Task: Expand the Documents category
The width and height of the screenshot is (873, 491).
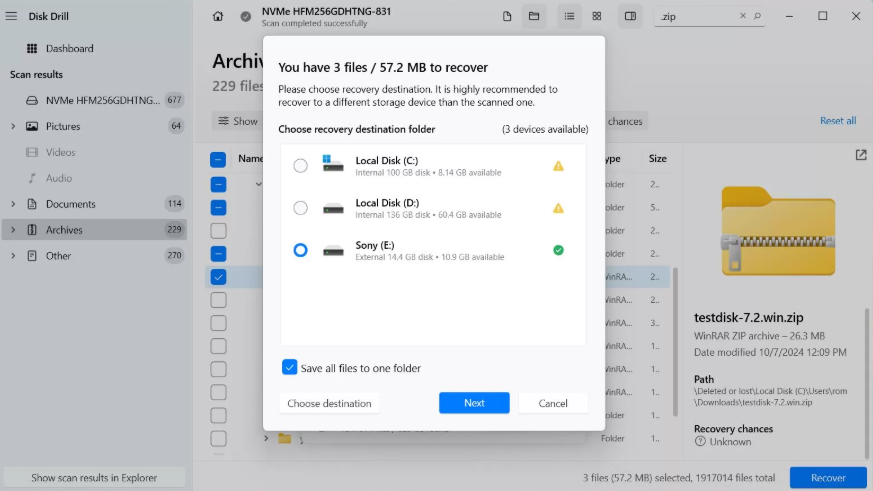Action: pos(13,204)
